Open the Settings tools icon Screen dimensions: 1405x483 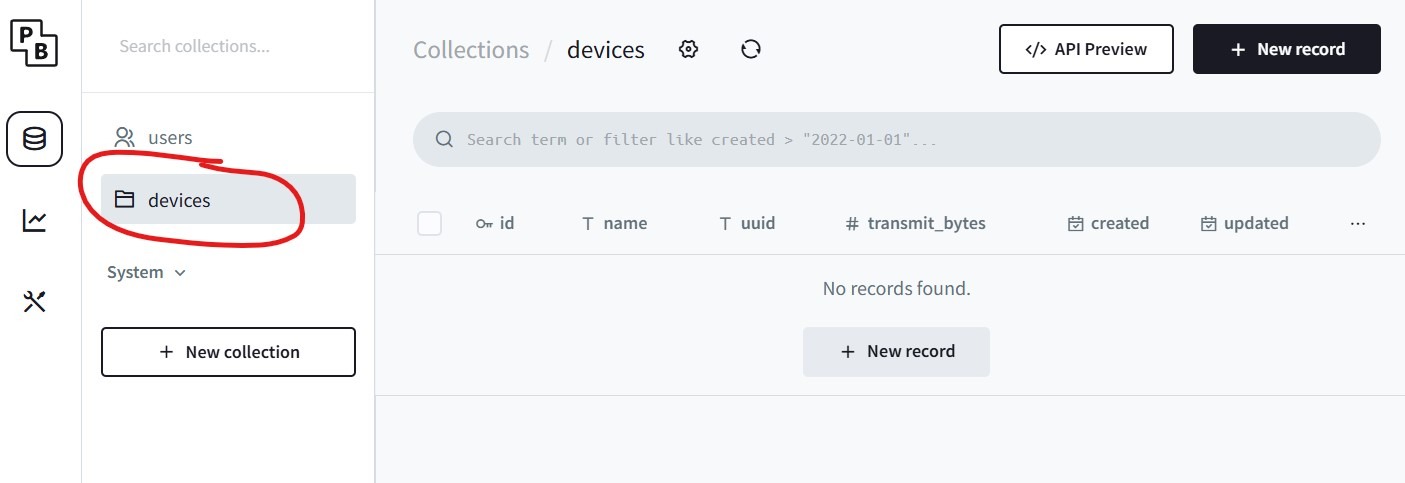(x=35, y=301)
